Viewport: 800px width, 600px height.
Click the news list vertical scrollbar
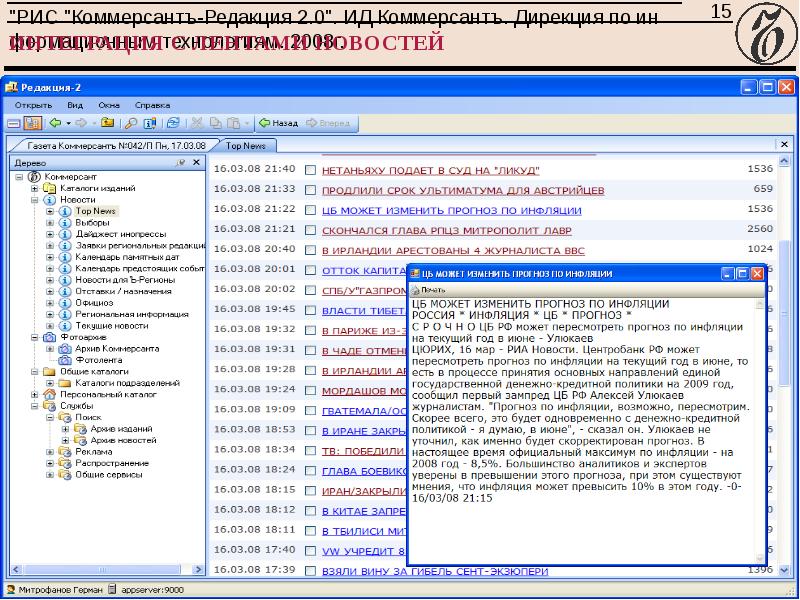point(786,360)
